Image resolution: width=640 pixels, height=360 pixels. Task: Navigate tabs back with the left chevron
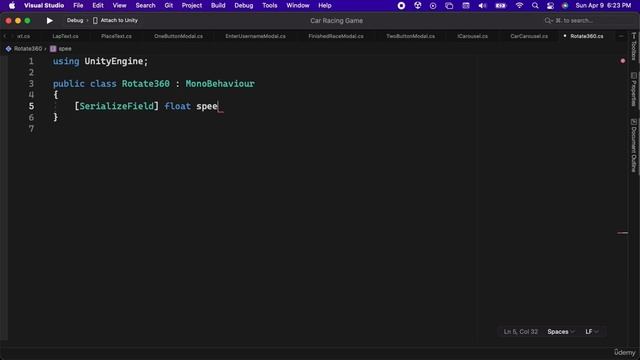coord(5,36)
